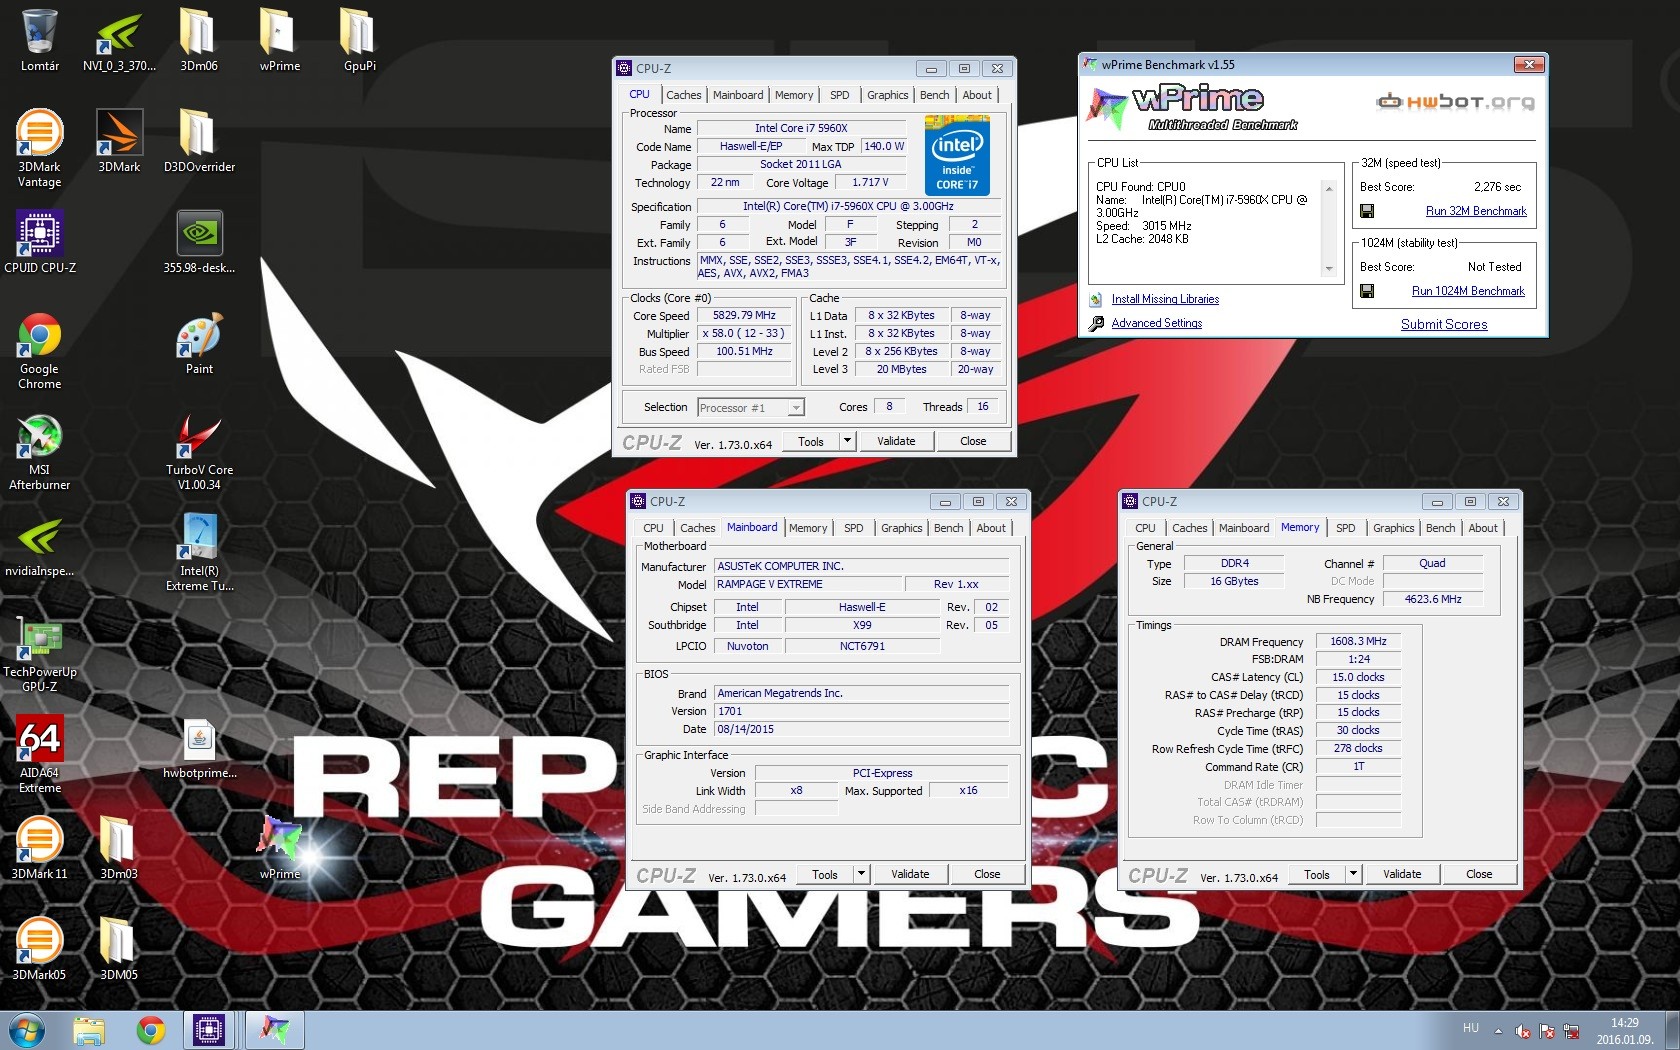Viewport: 1680px width, 1050px height.
Task: Open Chrome from the taskbar
Action: point(151,1030)
